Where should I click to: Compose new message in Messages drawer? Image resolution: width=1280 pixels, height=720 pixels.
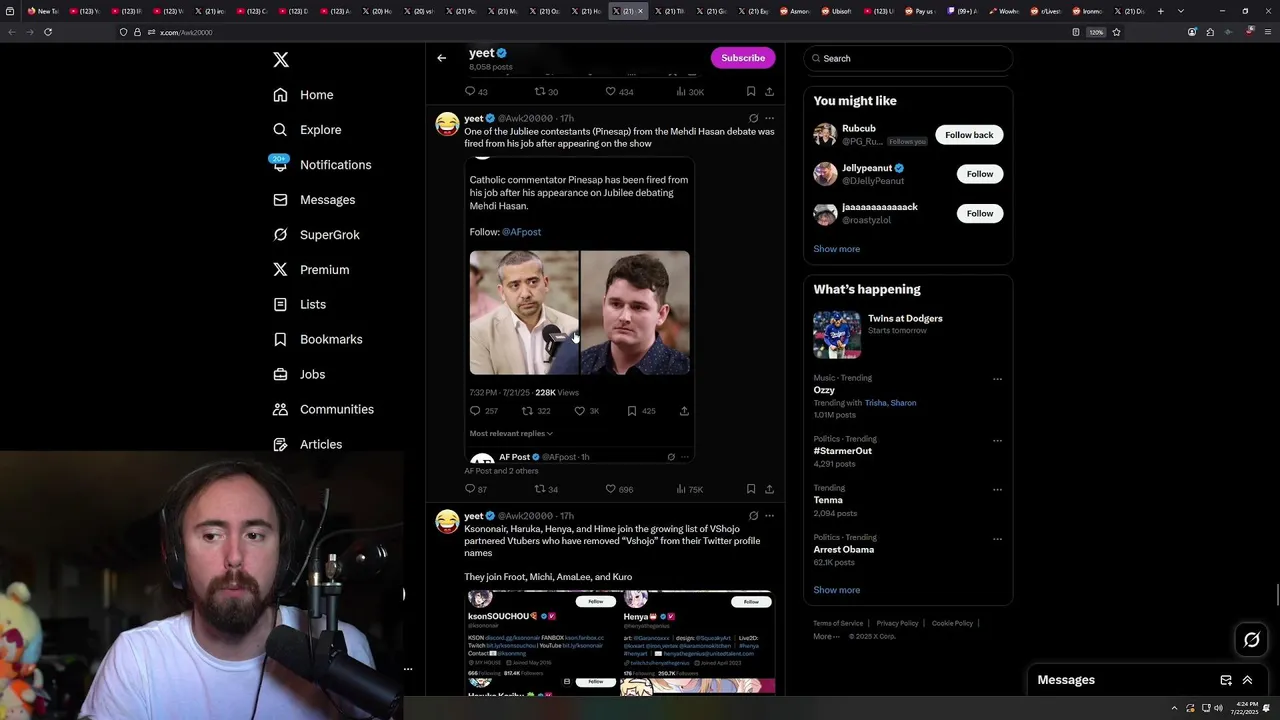pyautogui.click(x=1226, y=680)
